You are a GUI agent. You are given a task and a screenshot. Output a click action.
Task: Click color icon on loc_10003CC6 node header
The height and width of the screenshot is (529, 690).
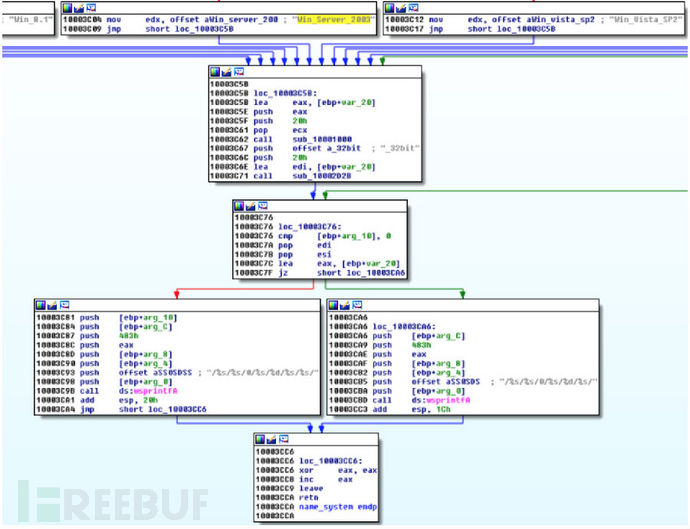tap(261, 438)
